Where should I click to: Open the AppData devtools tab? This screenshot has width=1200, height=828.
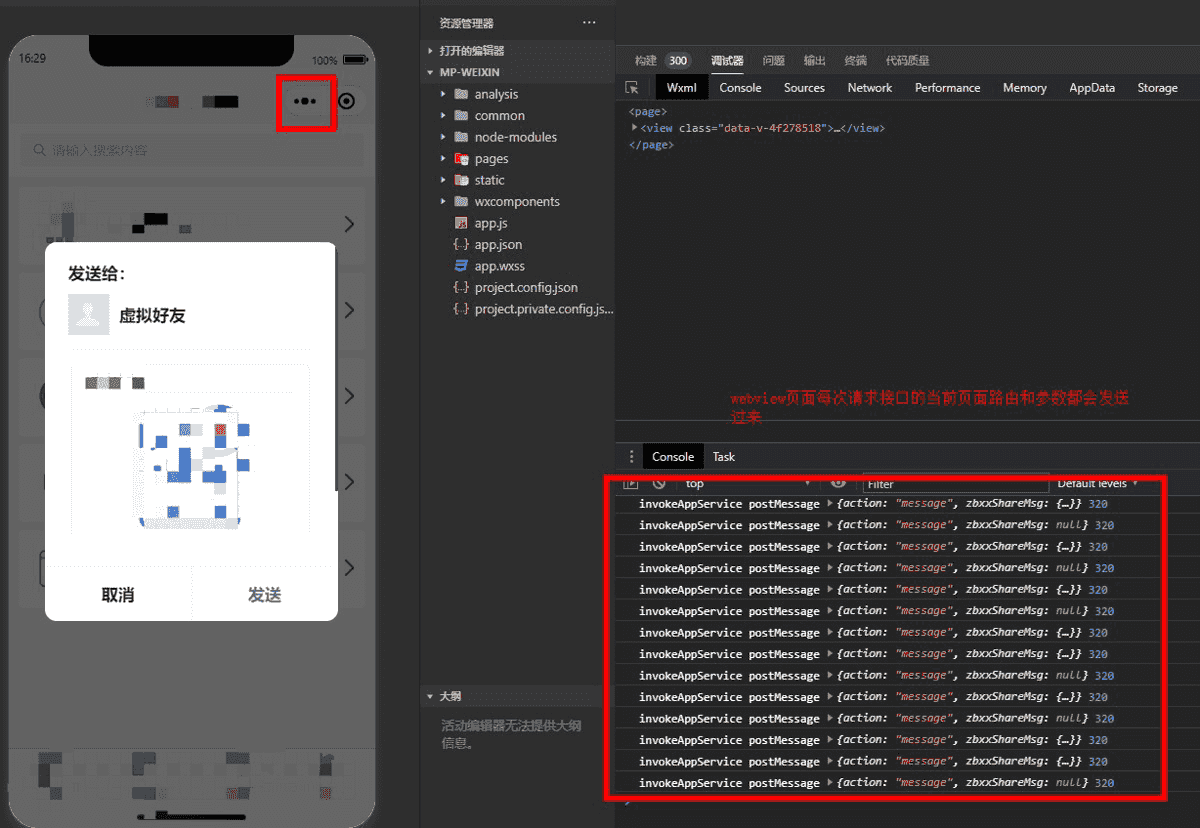point(1092,88)
